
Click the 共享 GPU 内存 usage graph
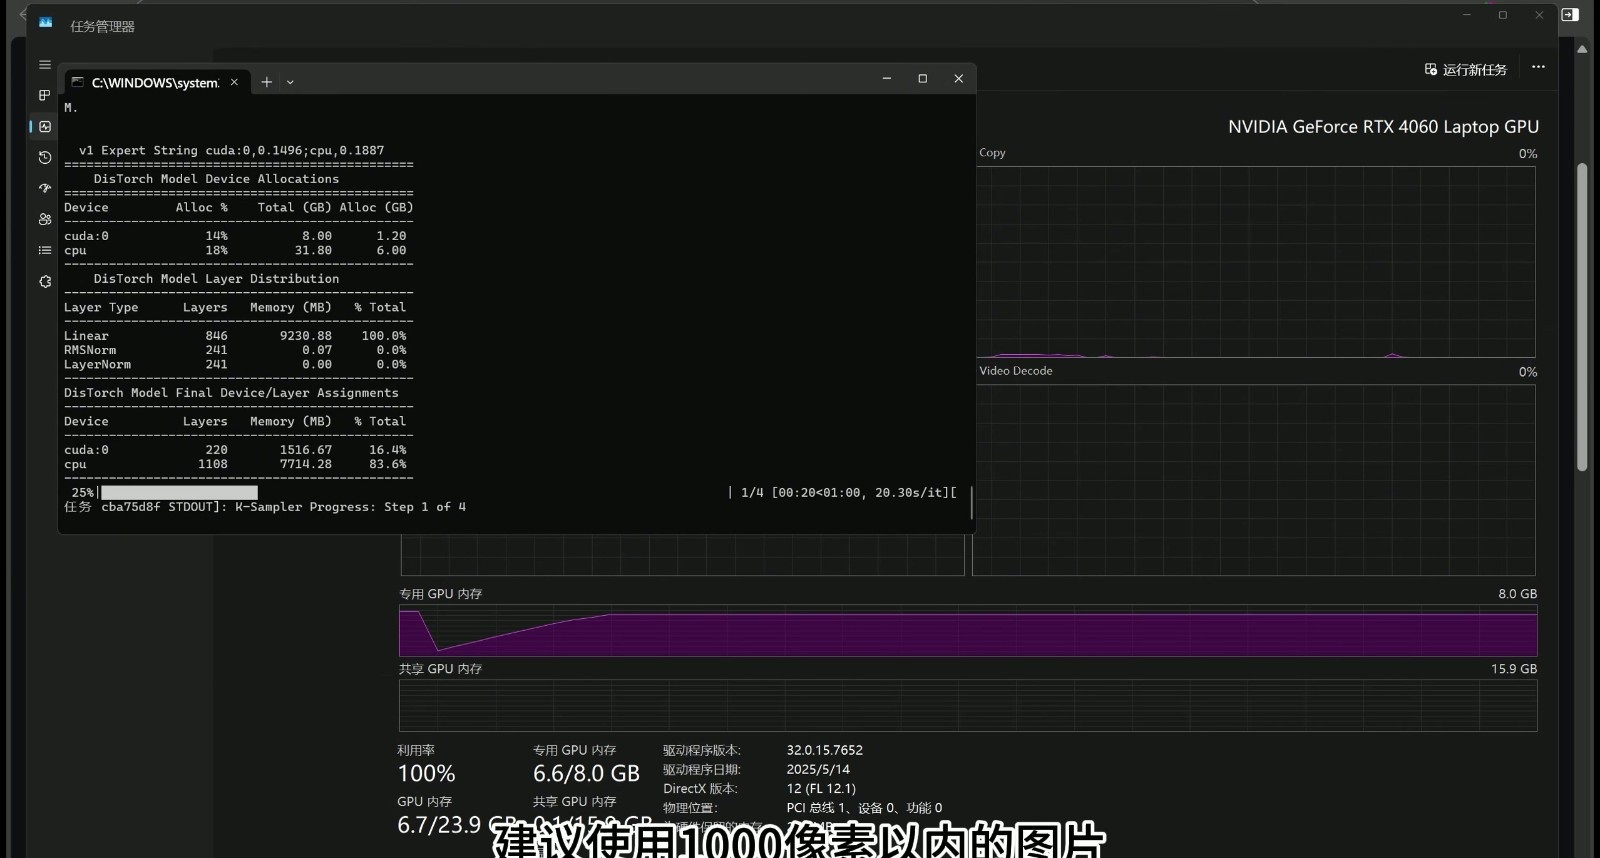968,706
